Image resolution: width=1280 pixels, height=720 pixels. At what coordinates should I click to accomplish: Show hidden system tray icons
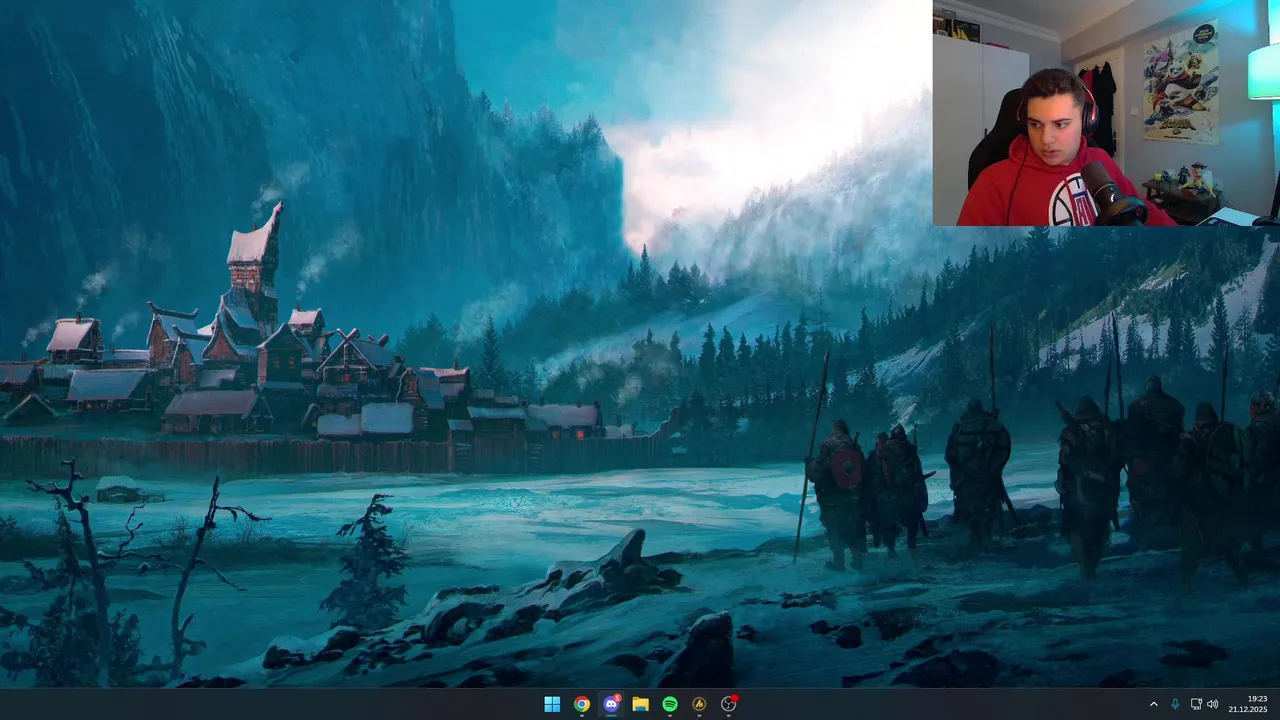[1153, 704]
